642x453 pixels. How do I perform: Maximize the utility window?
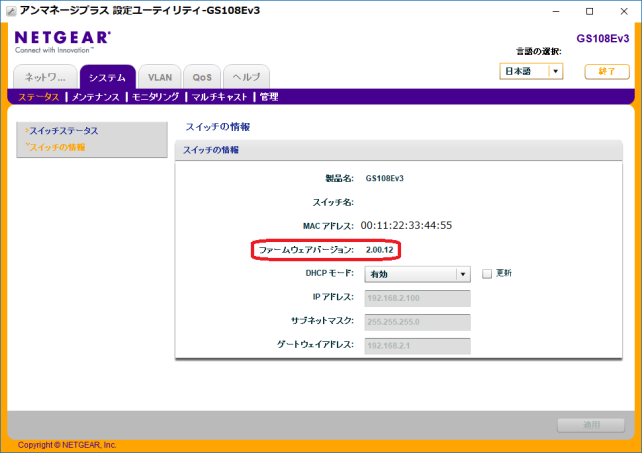[x=590, y=11]
